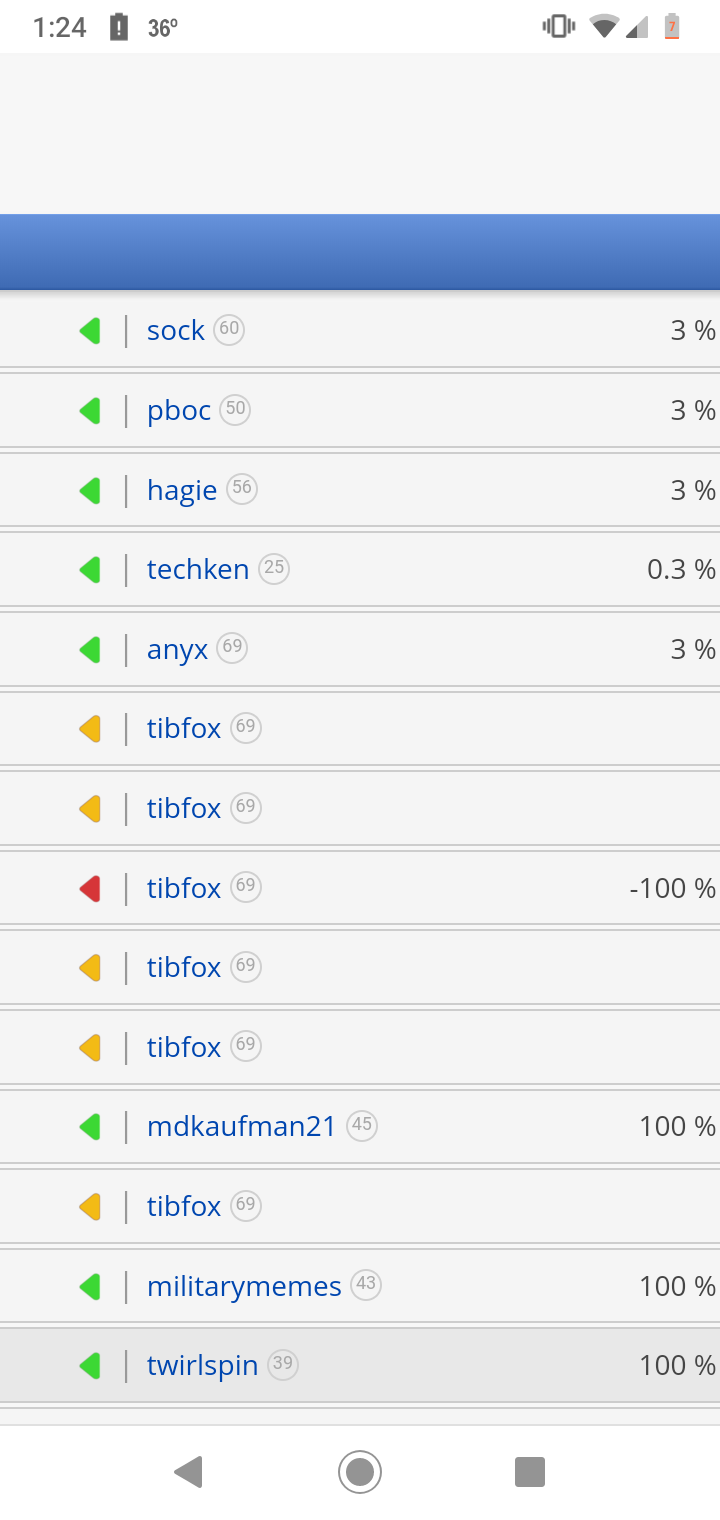The image size is (720, 1520).
Task: Select the 0.3 % vote by techken
Action: 681,569
